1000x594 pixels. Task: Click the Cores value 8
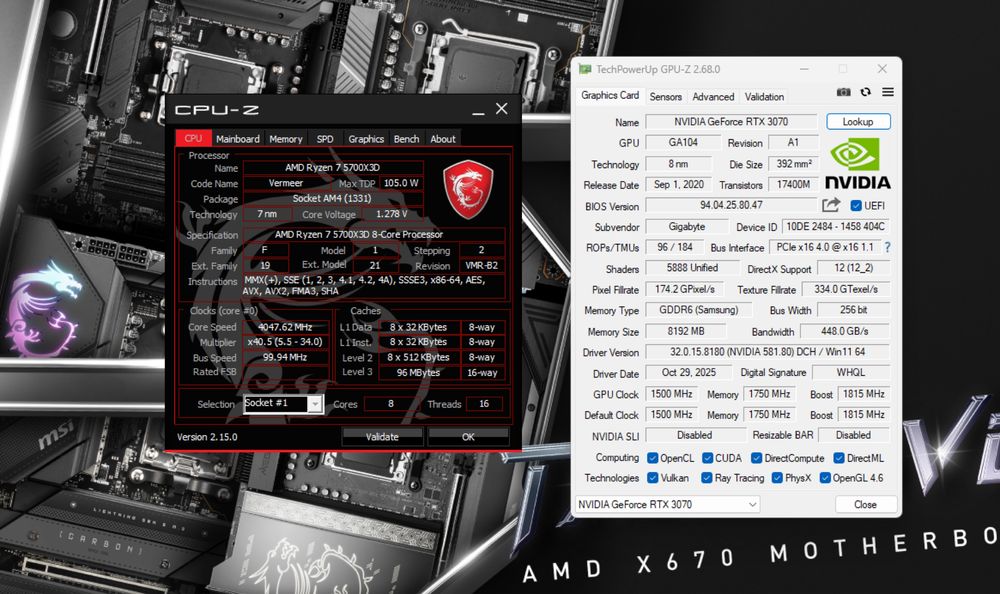click(x=391, y=403)
